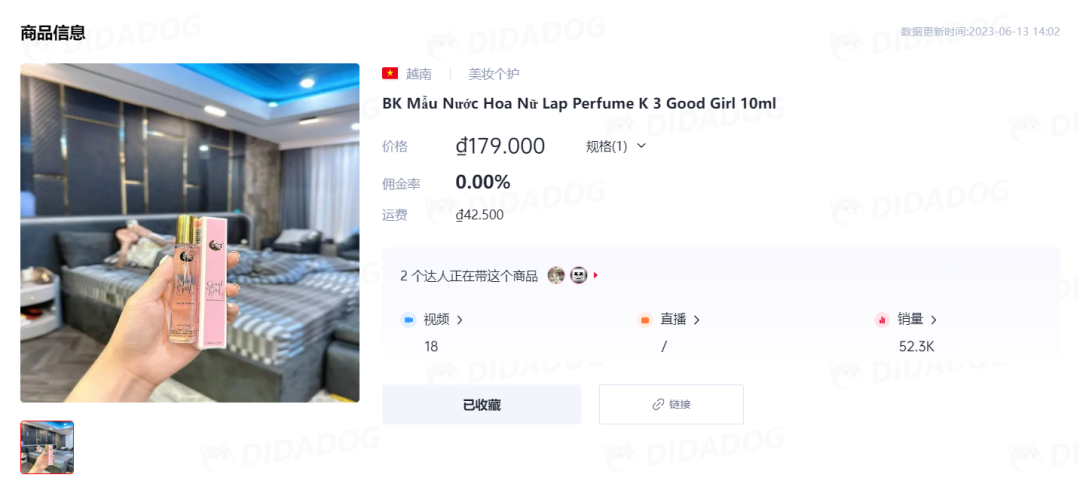
Task: Click the orange livestream icon
Action: point(645,320)
